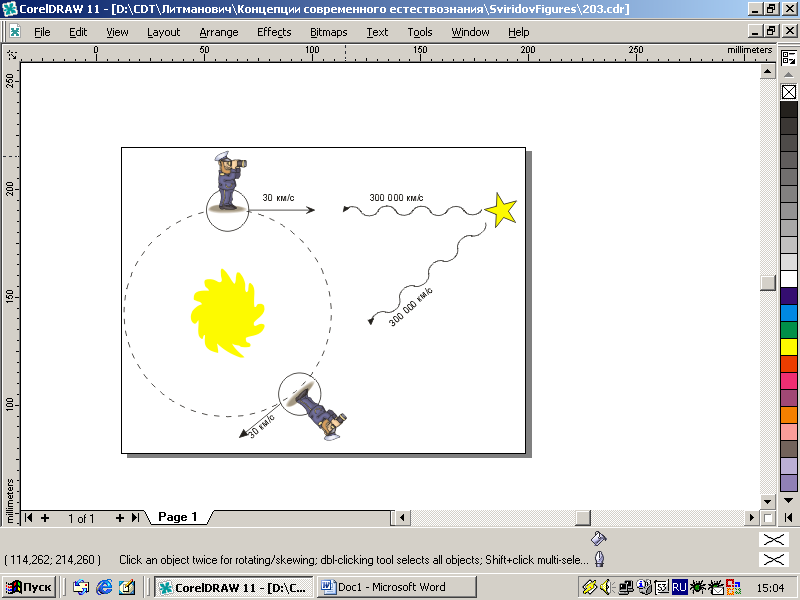The width and height of the screenshot is (800, 600).
Task: Pick the hot pink swatch in the palette
Action: pyautogui.click(x=789, y=381)
